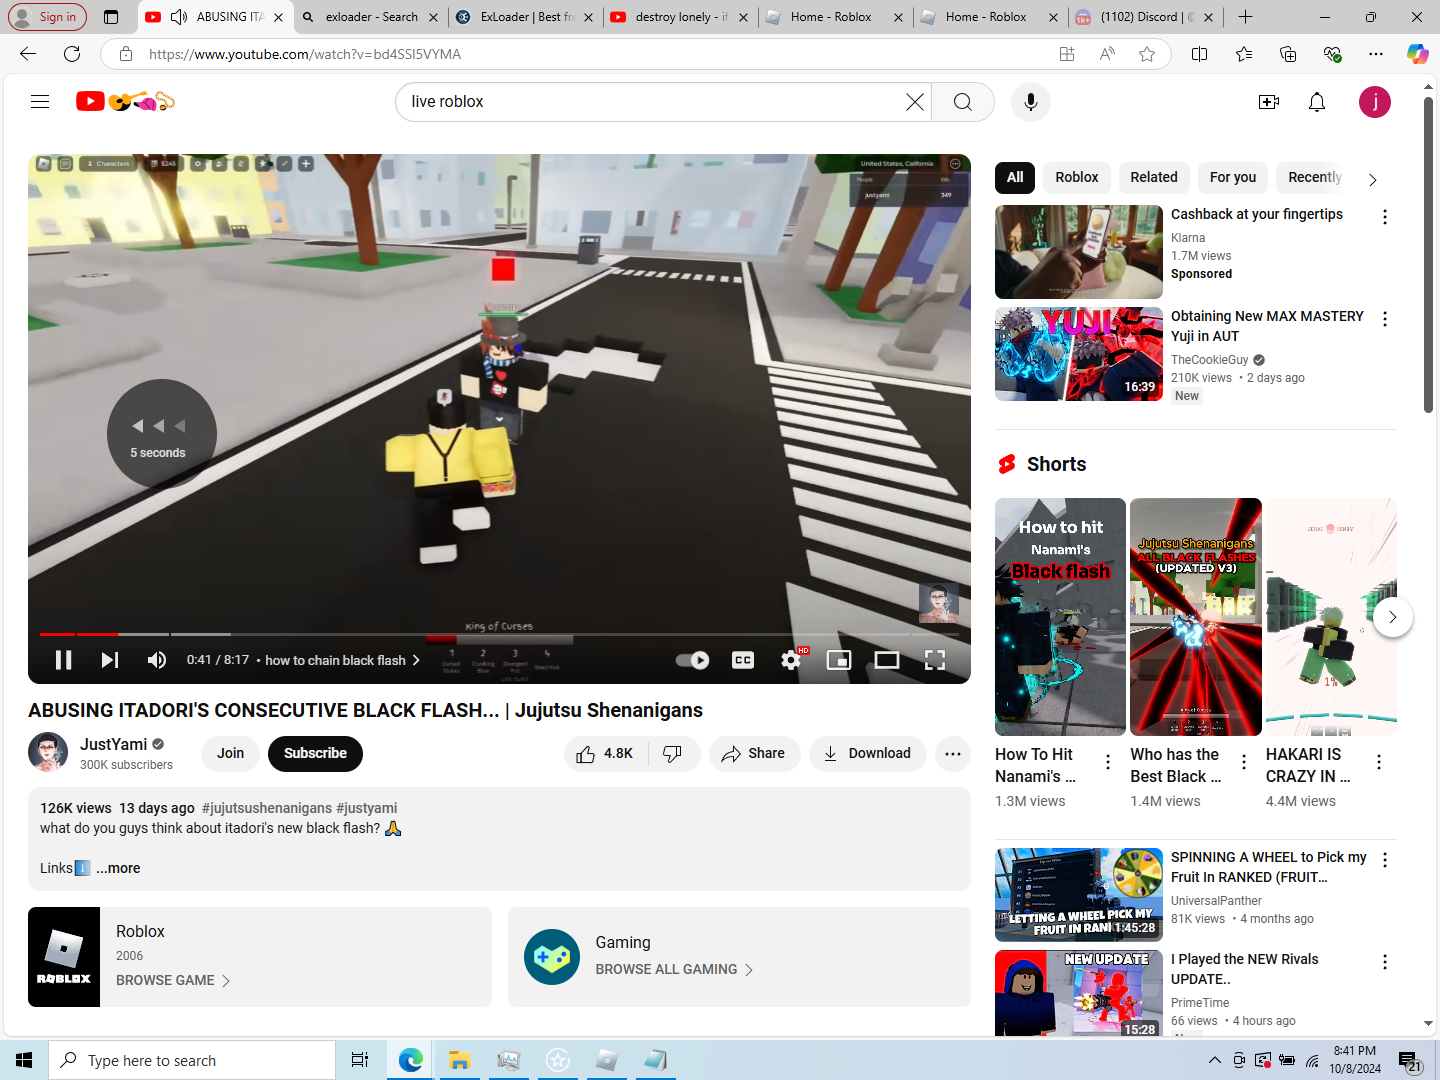Open File Explorer from taskbar
The height and width of the screenshot is (1080, 1440).
459,1060
